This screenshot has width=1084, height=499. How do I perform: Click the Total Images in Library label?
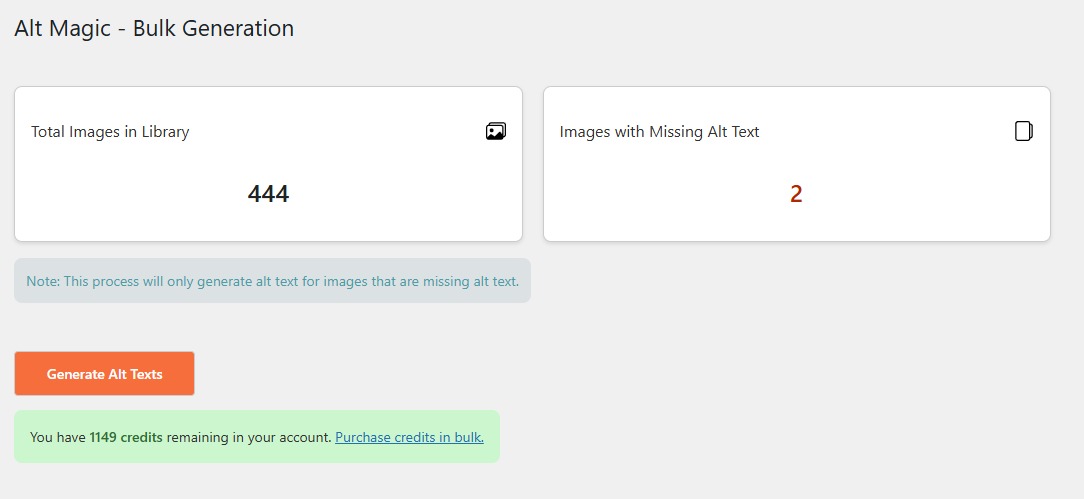coord(110,132)
